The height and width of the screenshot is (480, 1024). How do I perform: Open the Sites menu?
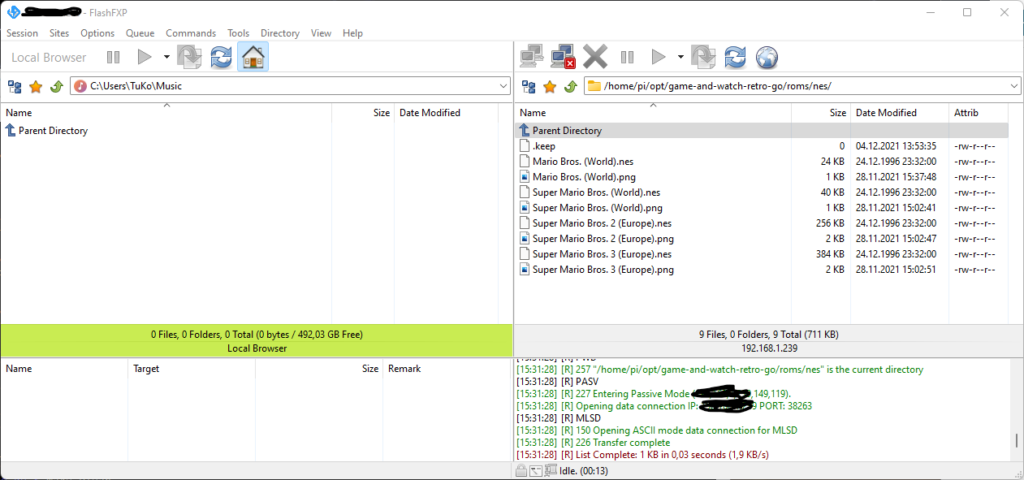tap(59, 33)
